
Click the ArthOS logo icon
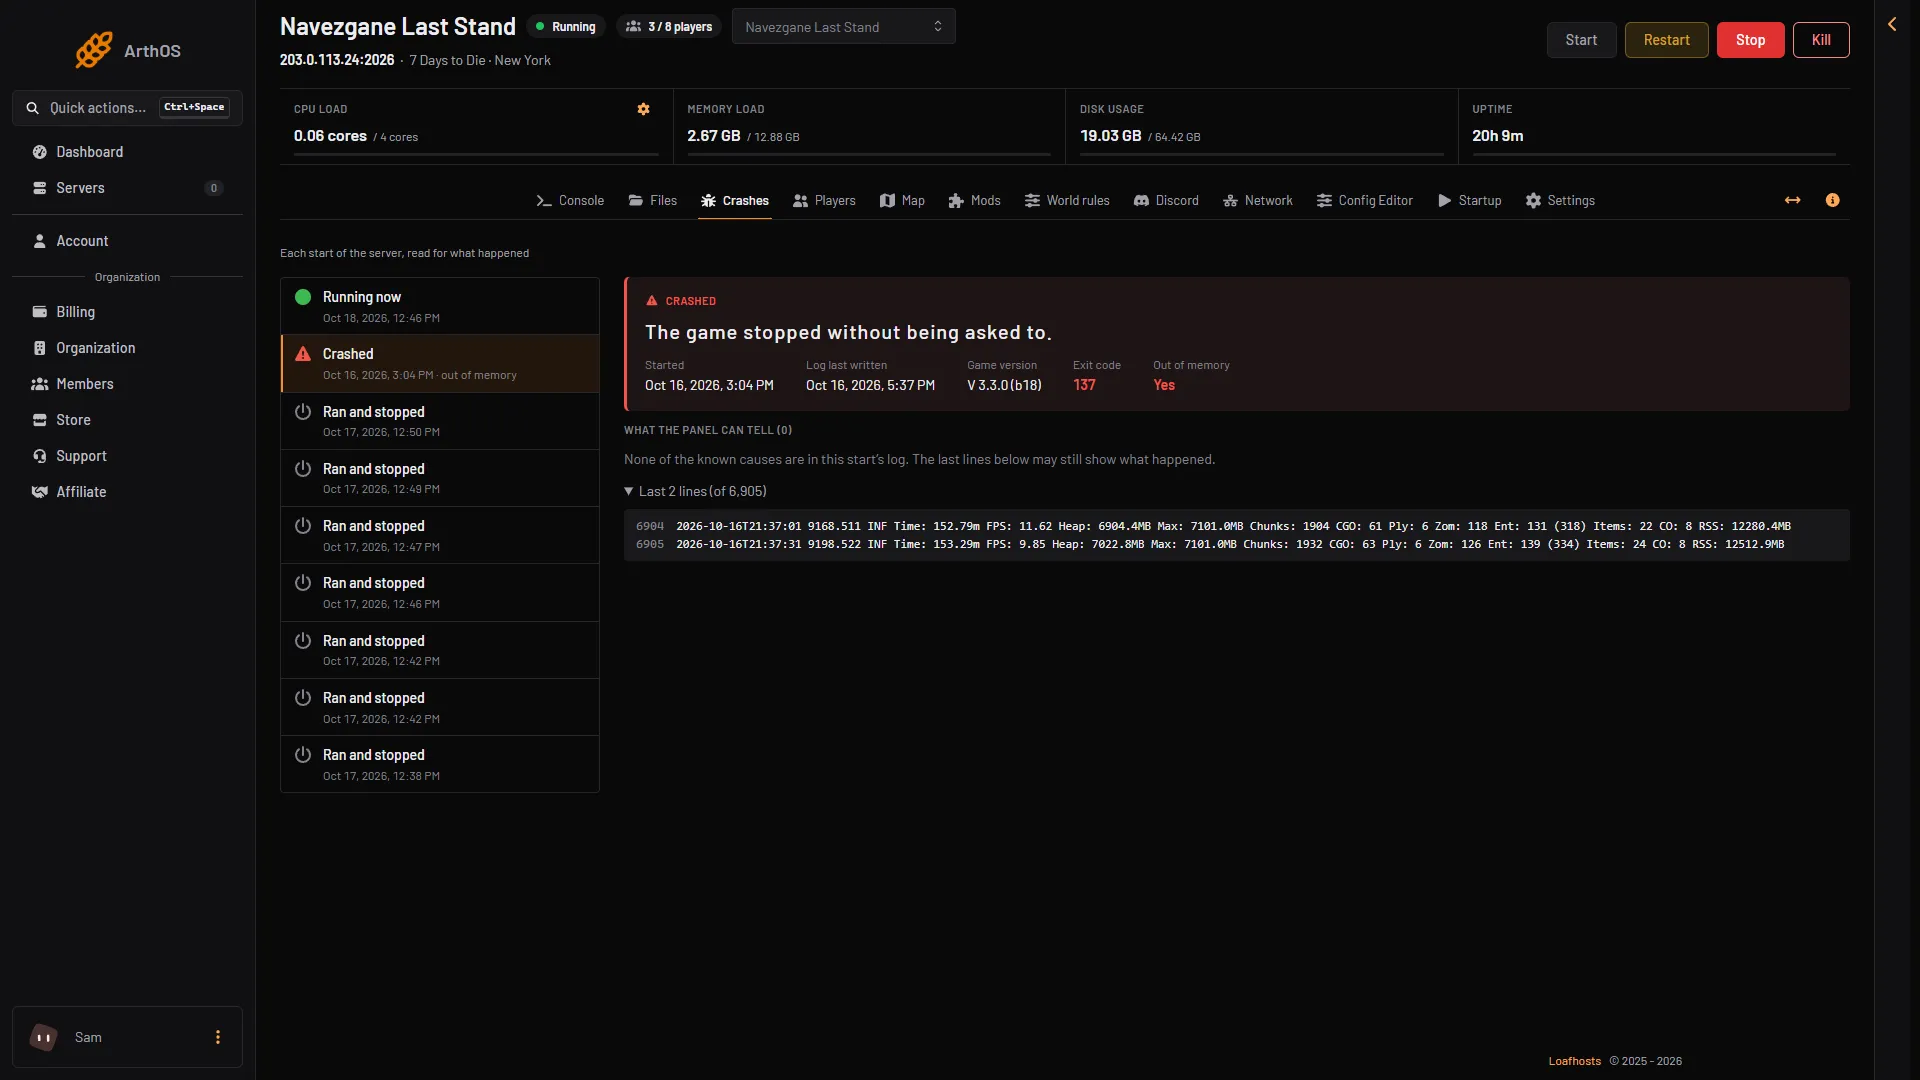pyautogui.click(x=94, y=50)
